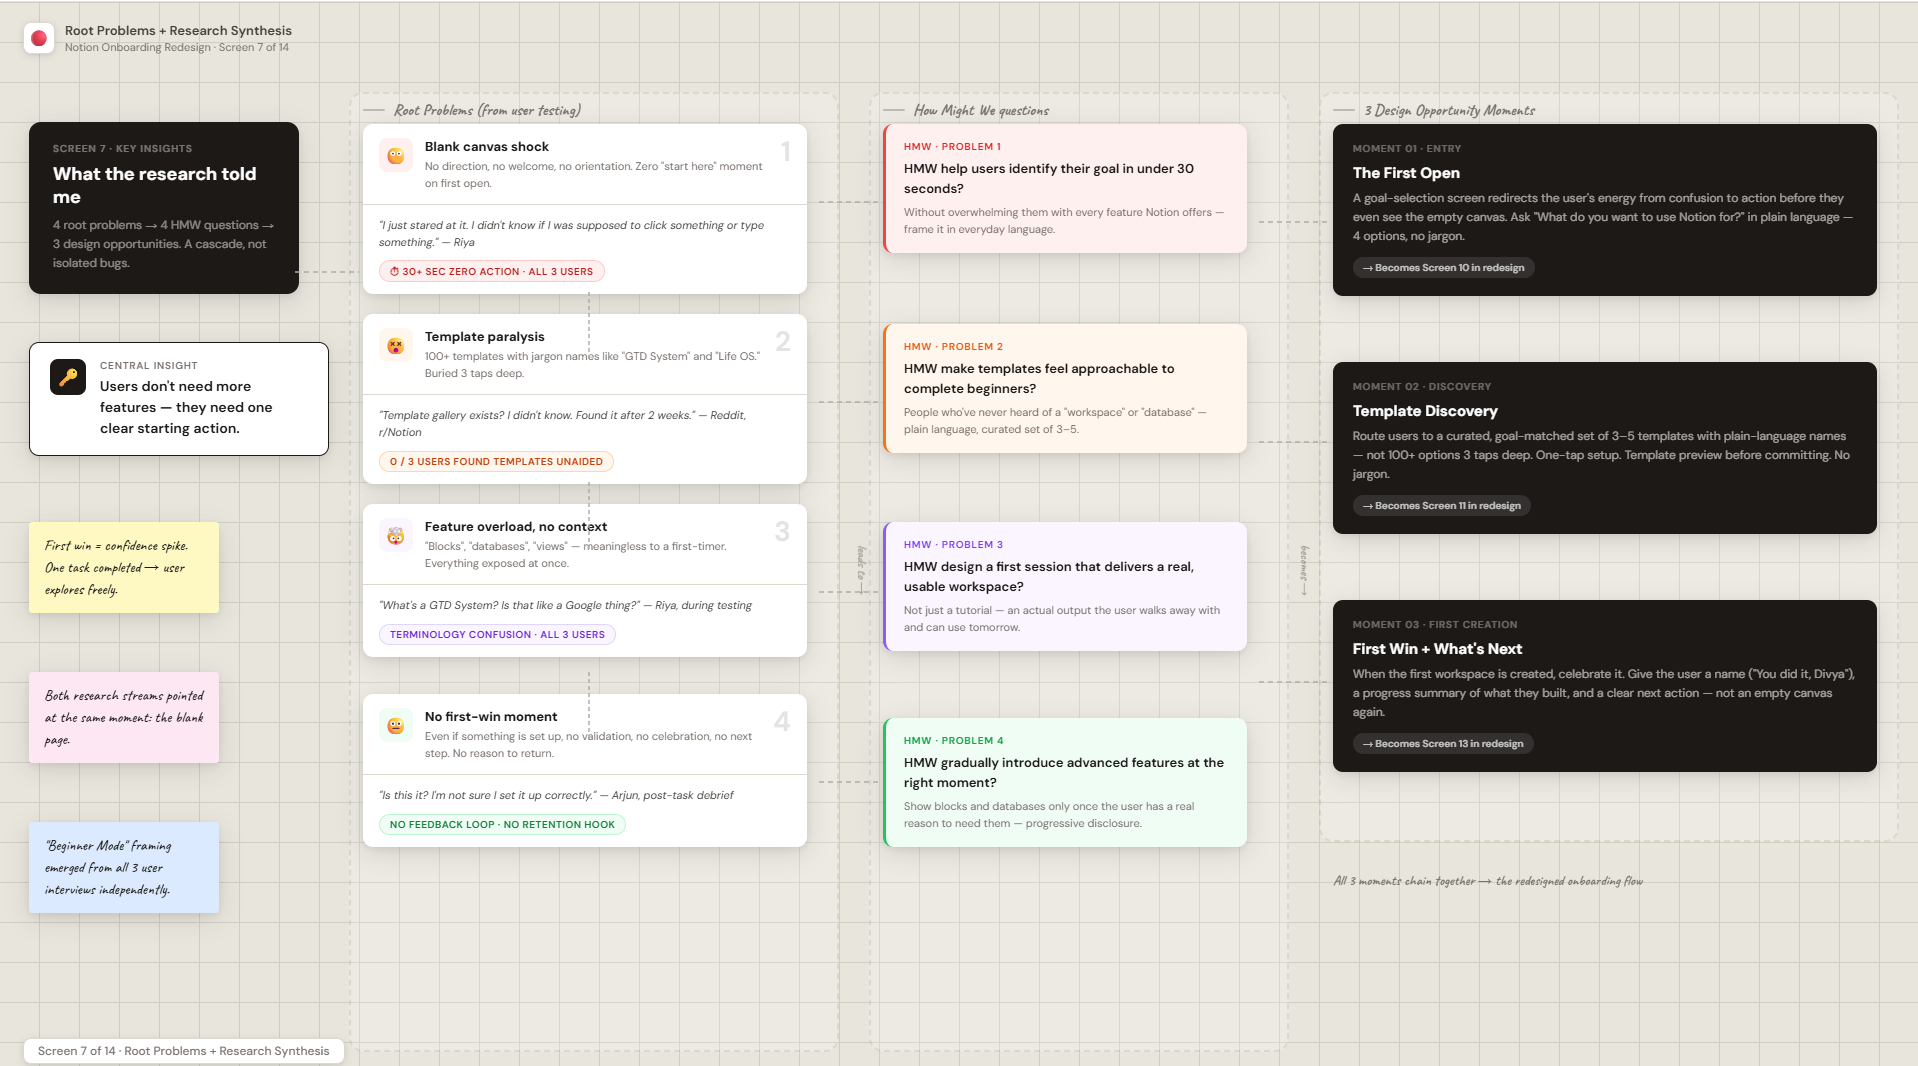Click the pink 'Both research streams' sticky note

tap(124, 717)
